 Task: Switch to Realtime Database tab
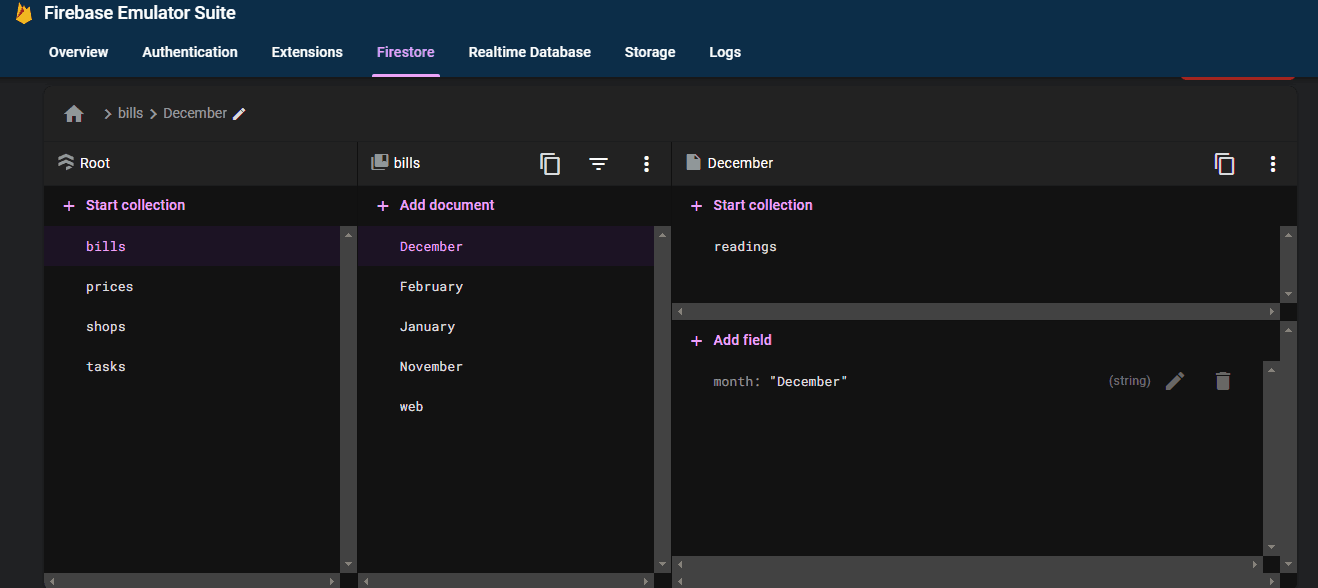(529, 52)
